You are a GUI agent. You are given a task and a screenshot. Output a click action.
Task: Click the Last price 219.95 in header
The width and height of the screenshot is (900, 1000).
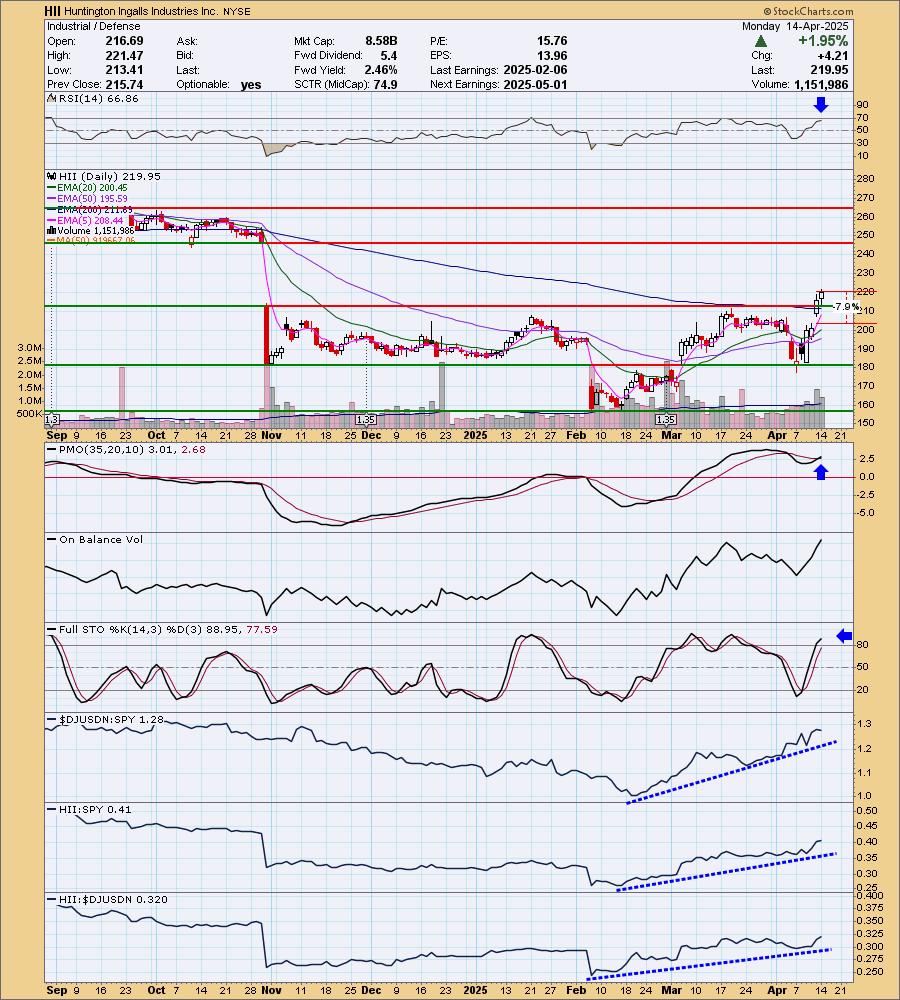[x=831, y=70]
